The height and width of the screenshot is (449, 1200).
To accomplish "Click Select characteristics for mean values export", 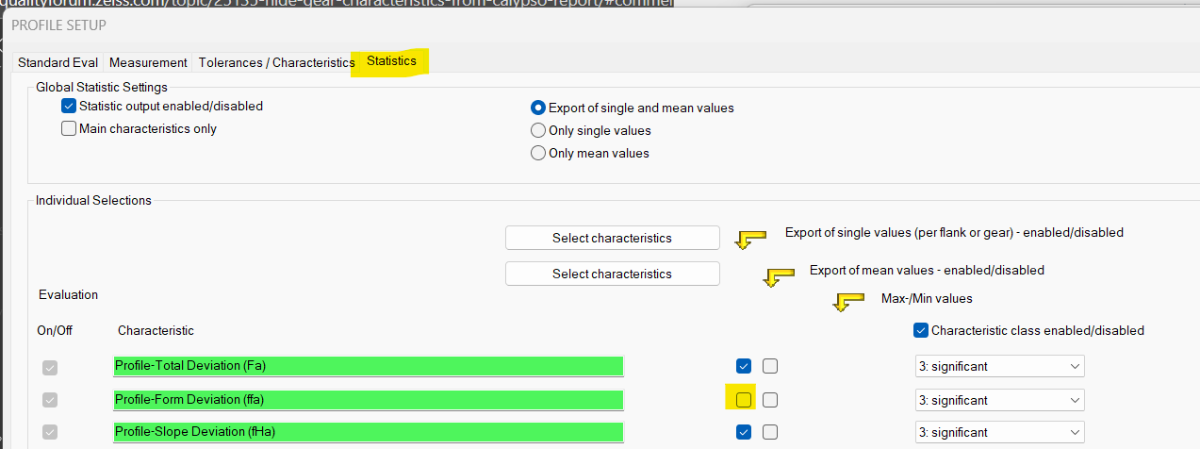I will tap(612, 274).
